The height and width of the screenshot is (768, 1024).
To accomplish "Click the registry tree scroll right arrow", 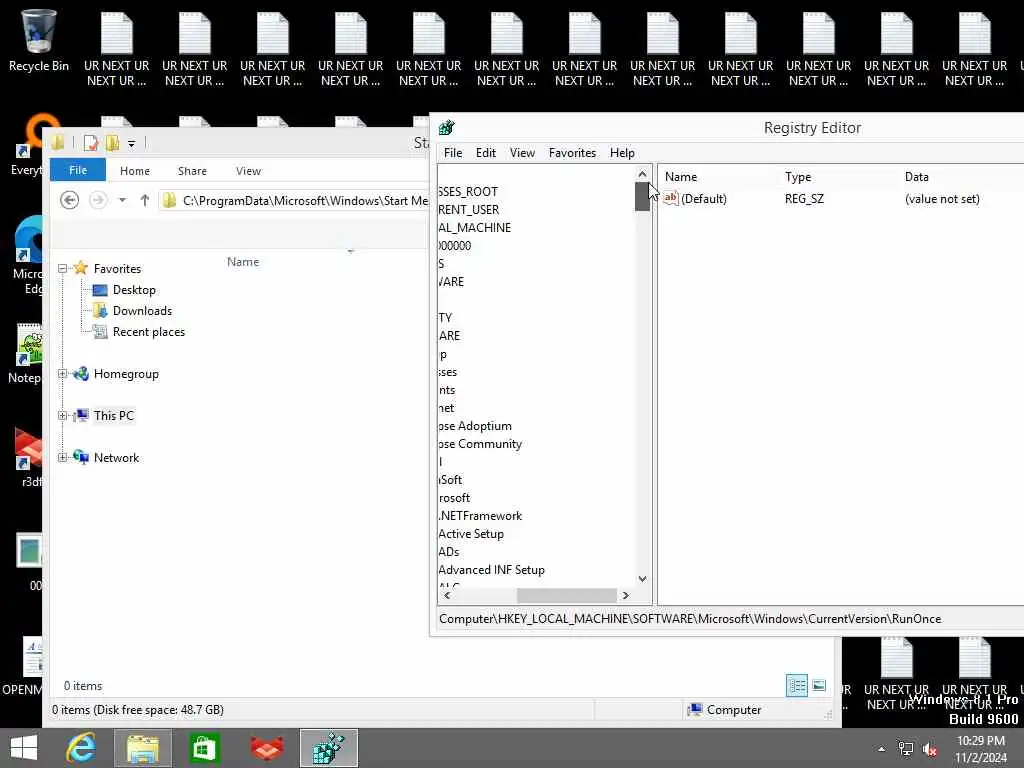I will [x=626, y=595].
